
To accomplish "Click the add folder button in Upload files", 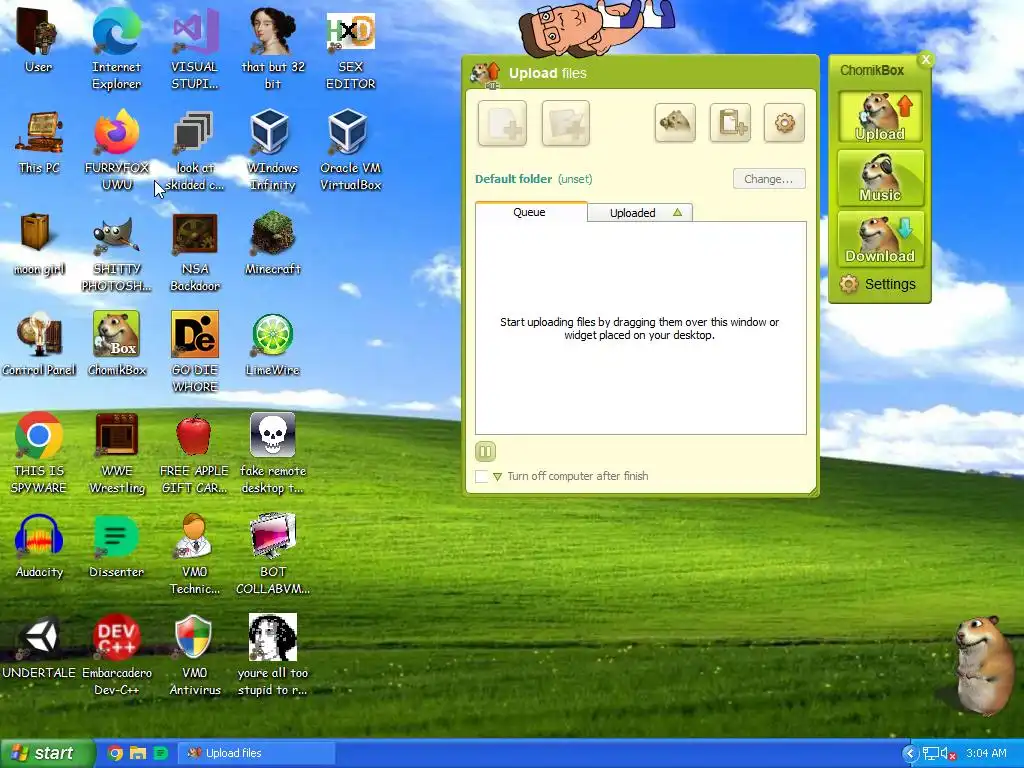I will pos(566,123).
